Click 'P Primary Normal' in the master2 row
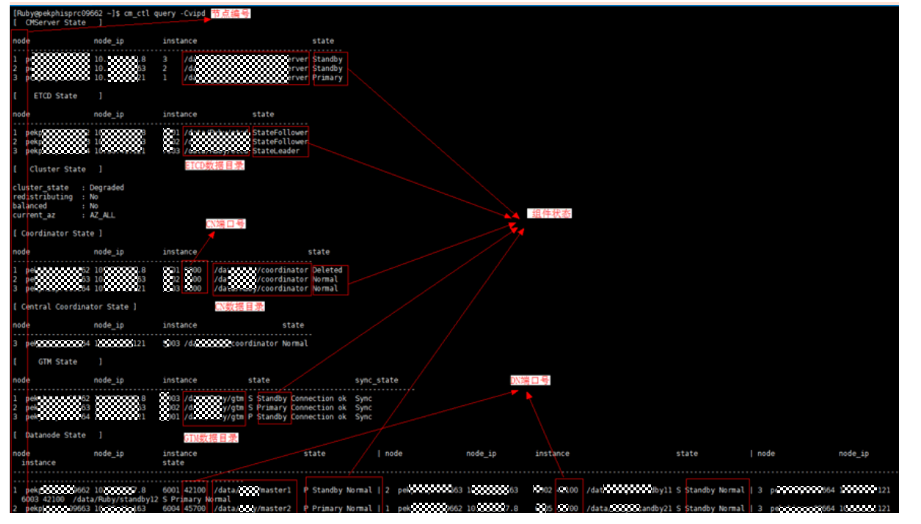921x524 pixels. 338,508
